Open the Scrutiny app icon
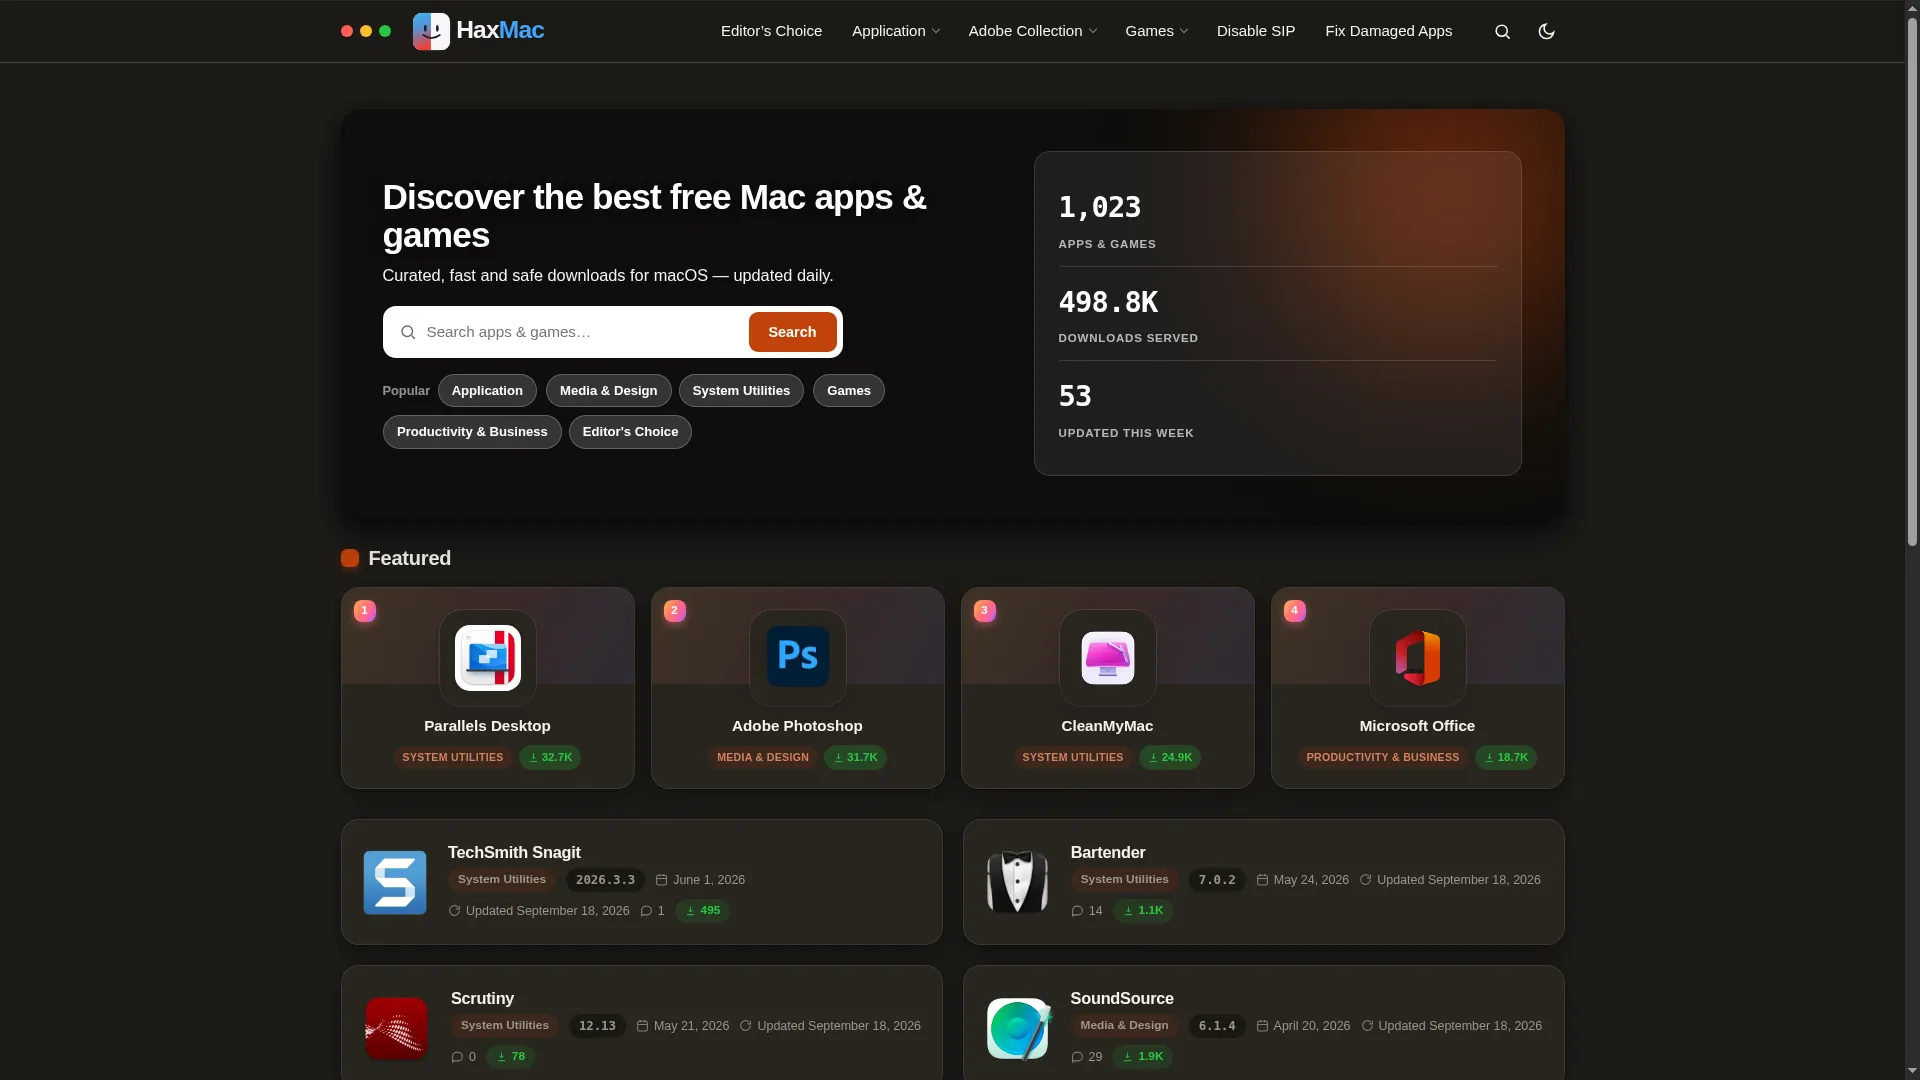This screenshot has width=1920, height=1080. pos(396,1028)
